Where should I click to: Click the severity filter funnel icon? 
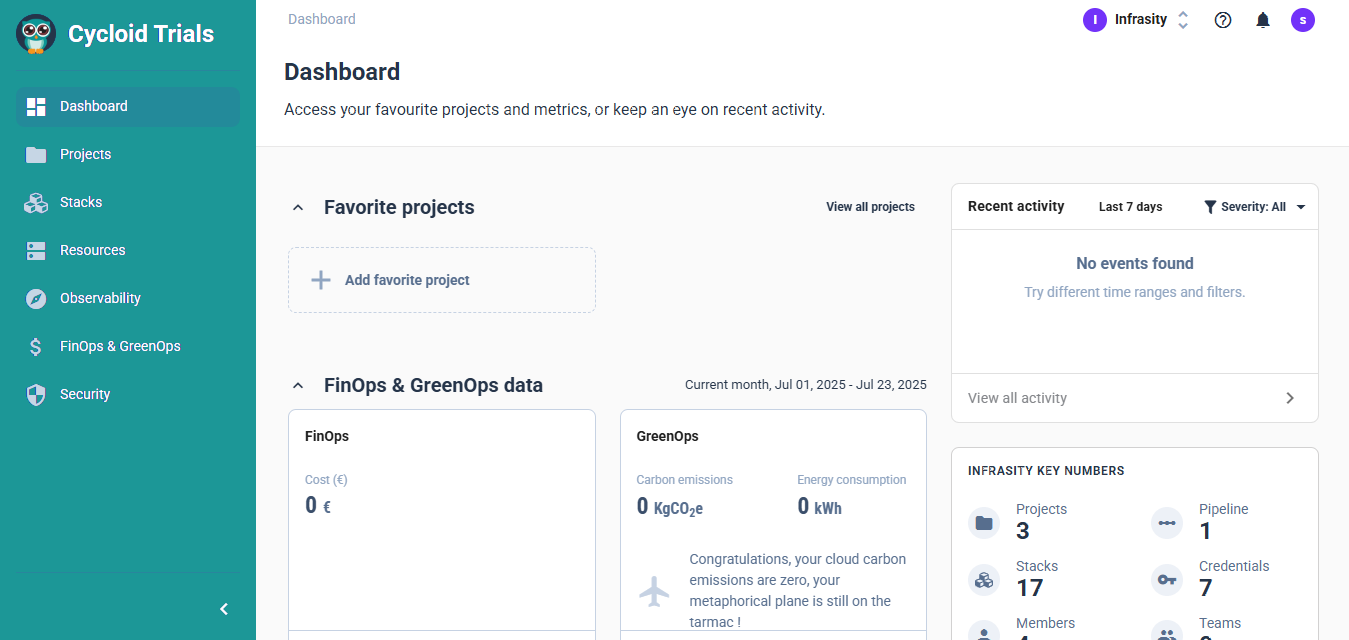(x=1210, y=207)
